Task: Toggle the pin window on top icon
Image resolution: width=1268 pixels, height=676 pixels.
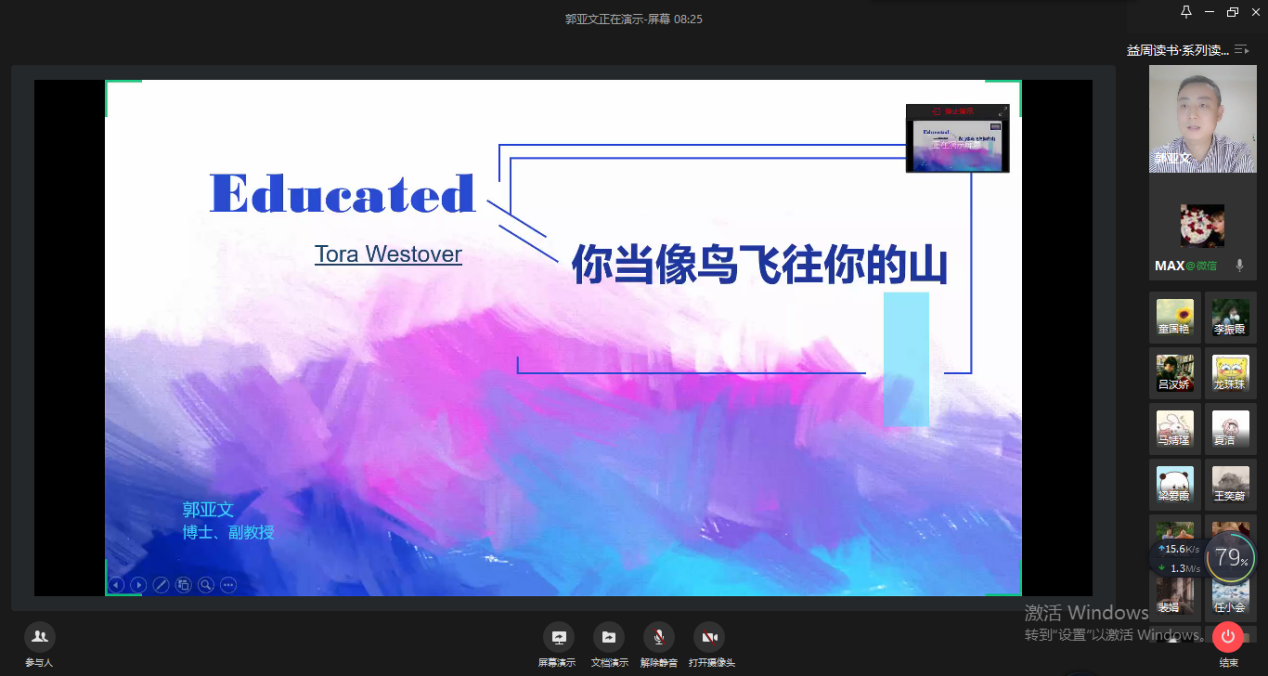Action: pos(1186,12)
